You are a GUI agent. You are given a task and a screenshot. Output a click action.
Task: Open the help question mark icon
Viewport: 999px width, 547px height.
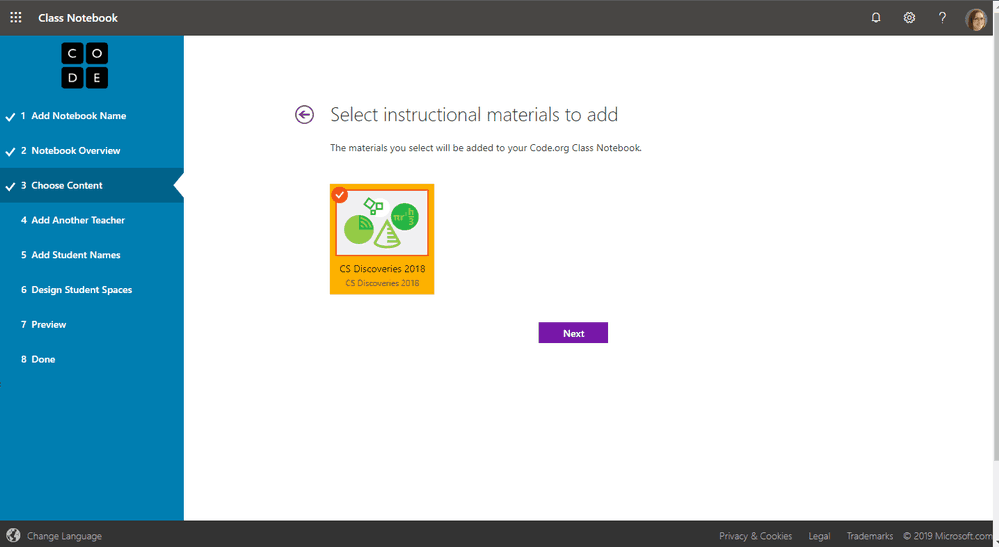click(942, 17)
